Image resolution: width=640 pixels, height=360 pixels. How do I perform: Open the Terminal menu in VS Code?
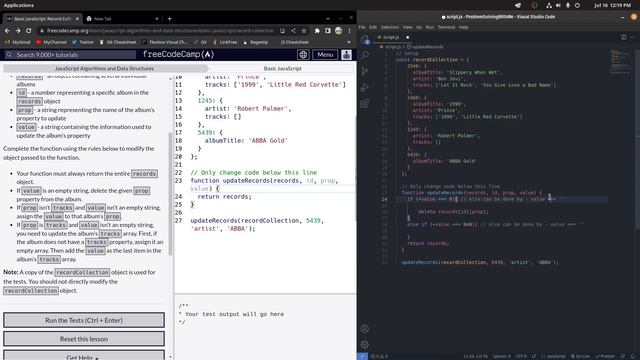coord(447,27)
